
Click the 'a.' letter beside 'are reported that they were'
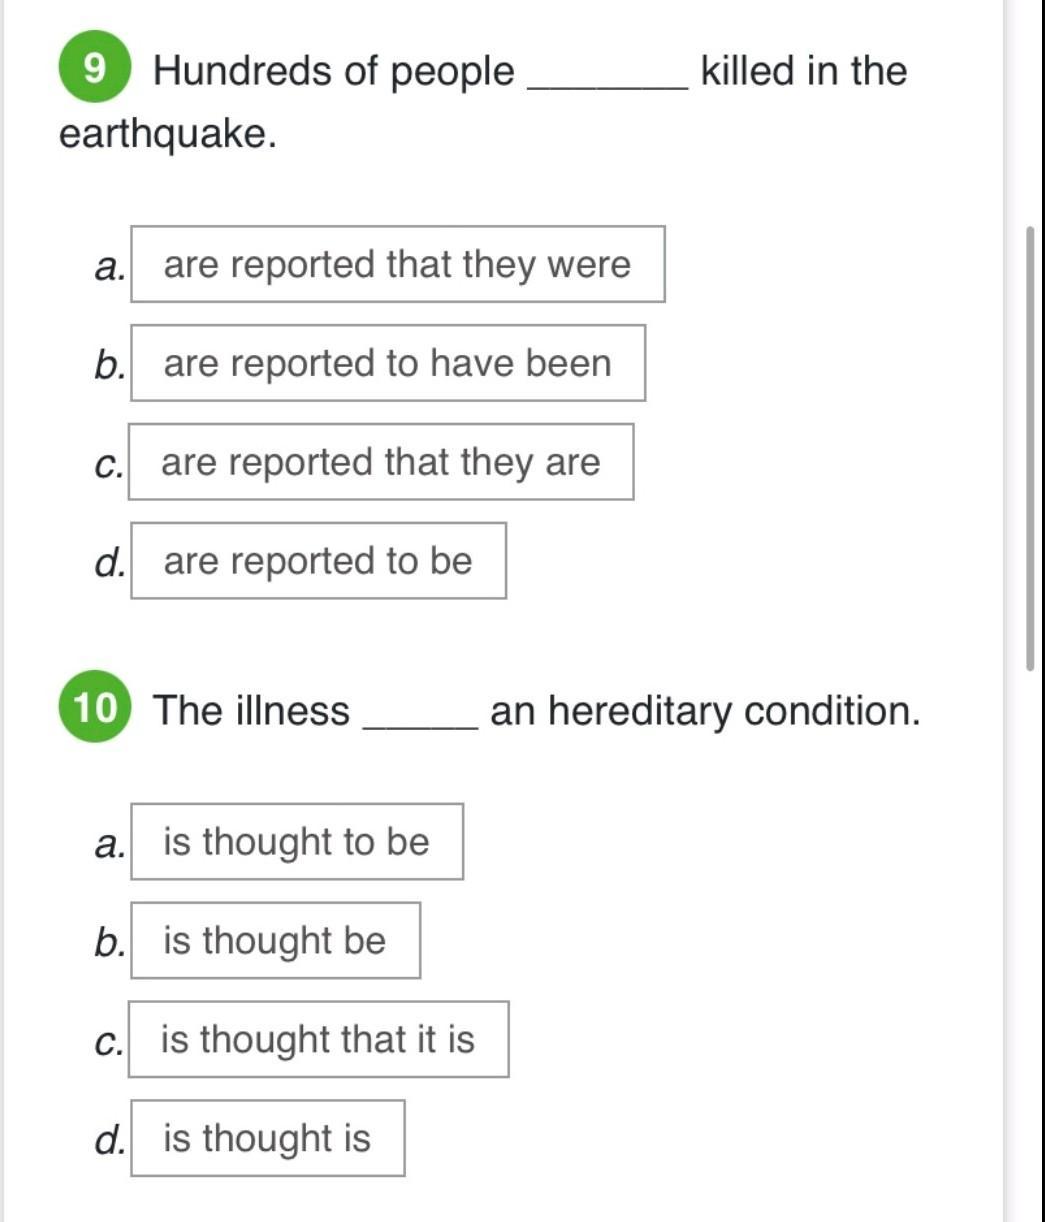click(x=108, y=267)
